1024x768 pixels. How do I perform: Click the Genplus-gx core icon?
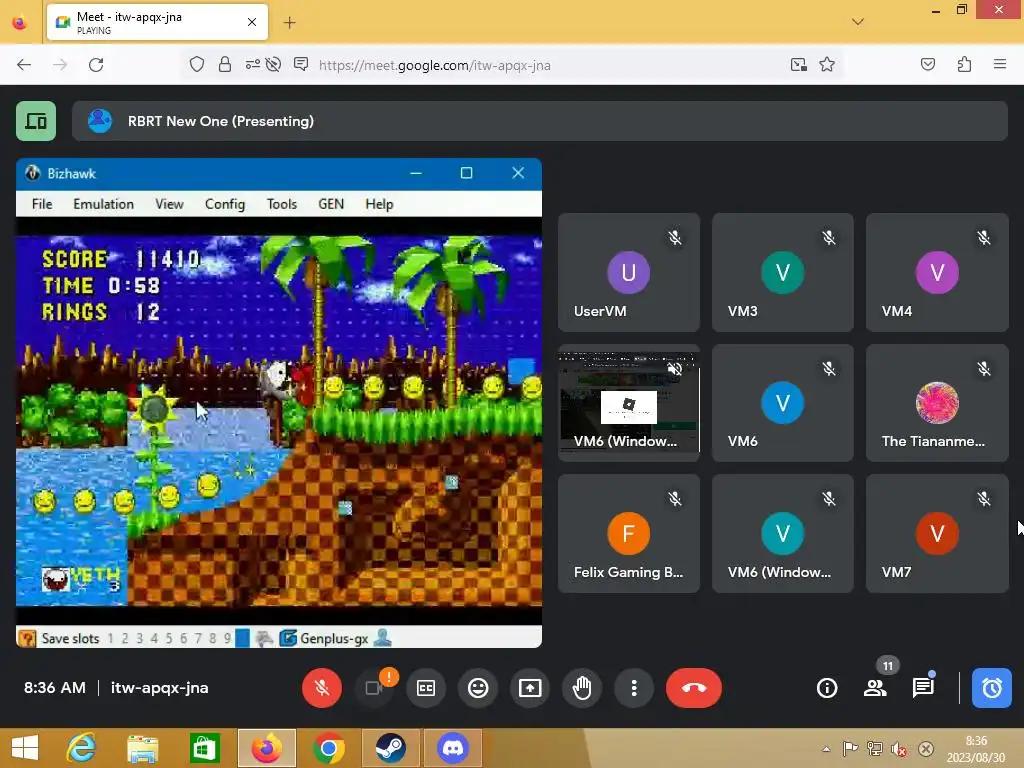tap(288, 638)
